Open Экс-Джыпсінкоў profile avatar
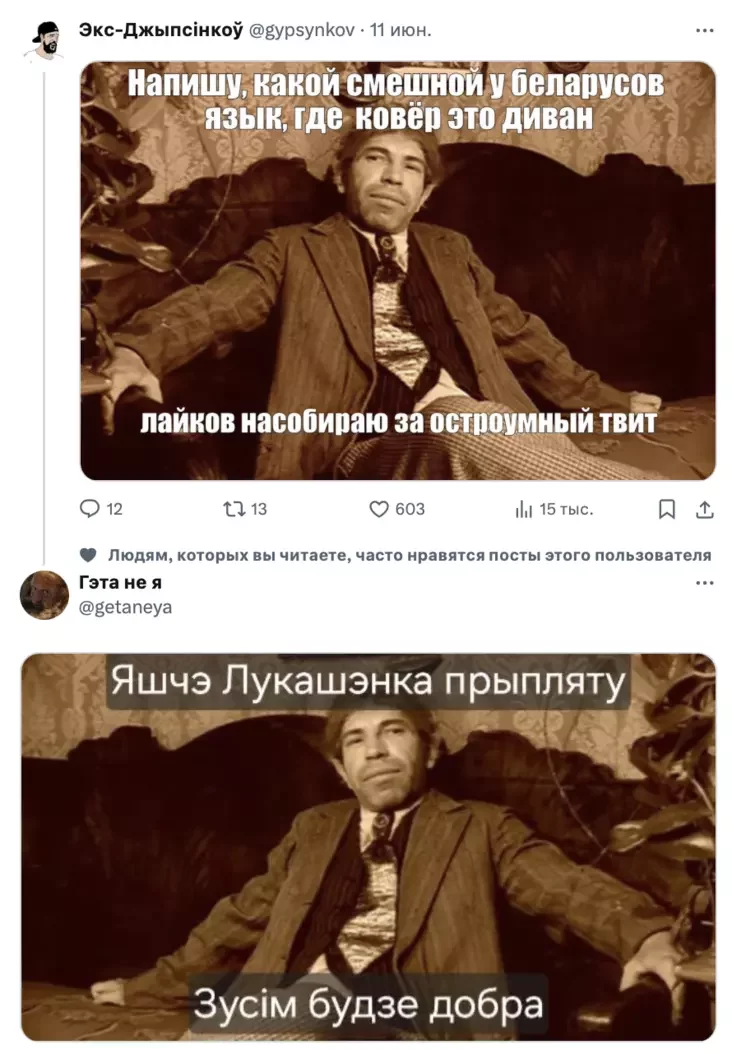Screen dimensions: 732x1054 tap(44, 40)
